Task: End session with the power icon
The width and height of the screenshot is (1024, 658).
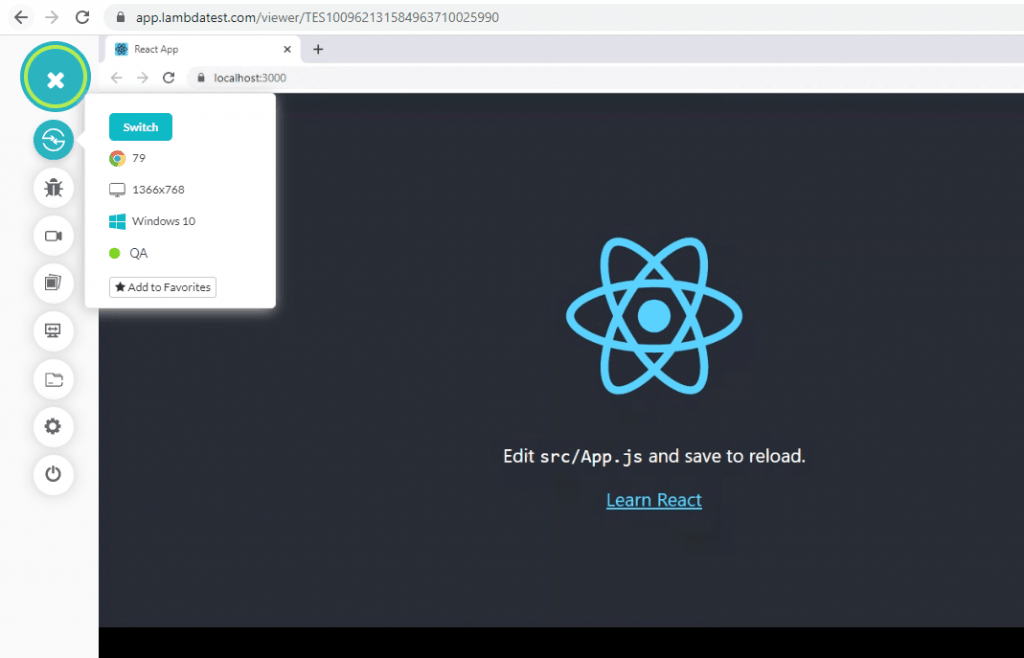Action: click(53, 474)
